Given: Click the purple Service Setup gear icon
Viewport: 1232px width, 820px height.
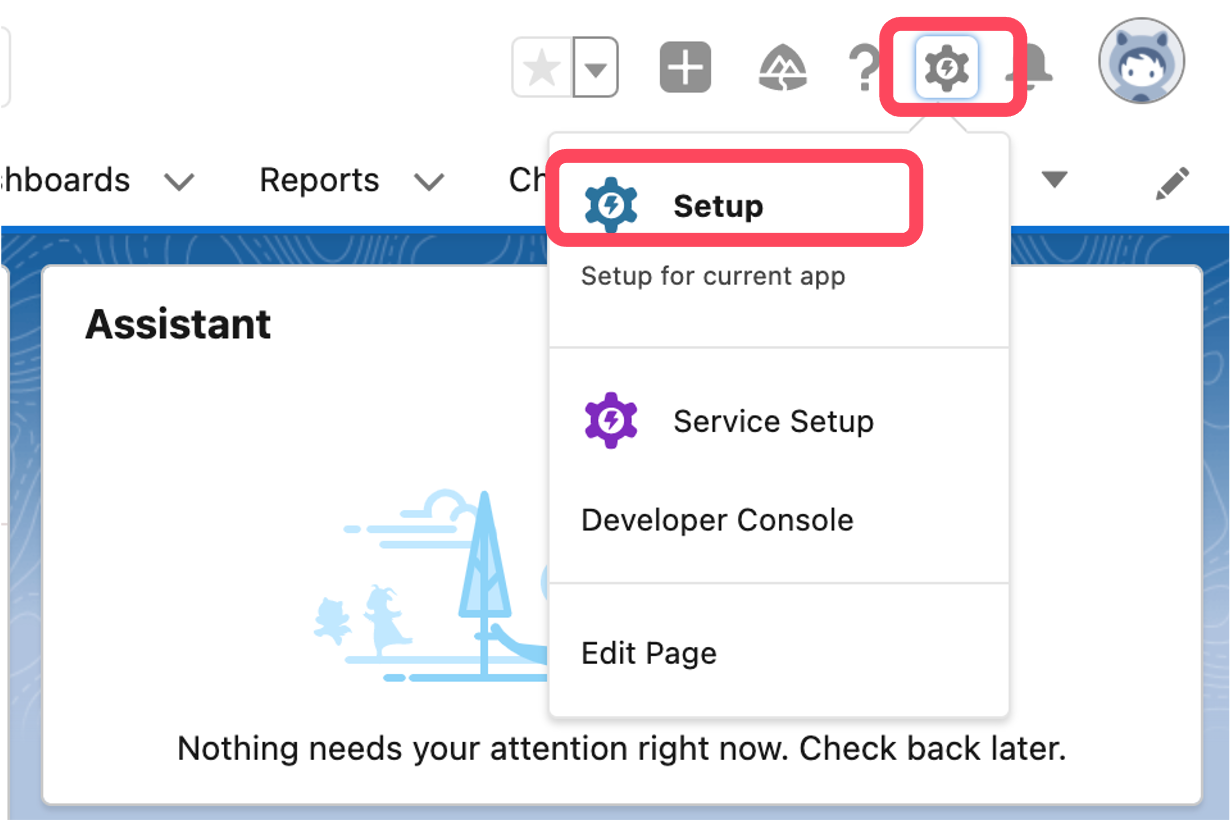Looking at the screenshot, I should pos(611,421).
